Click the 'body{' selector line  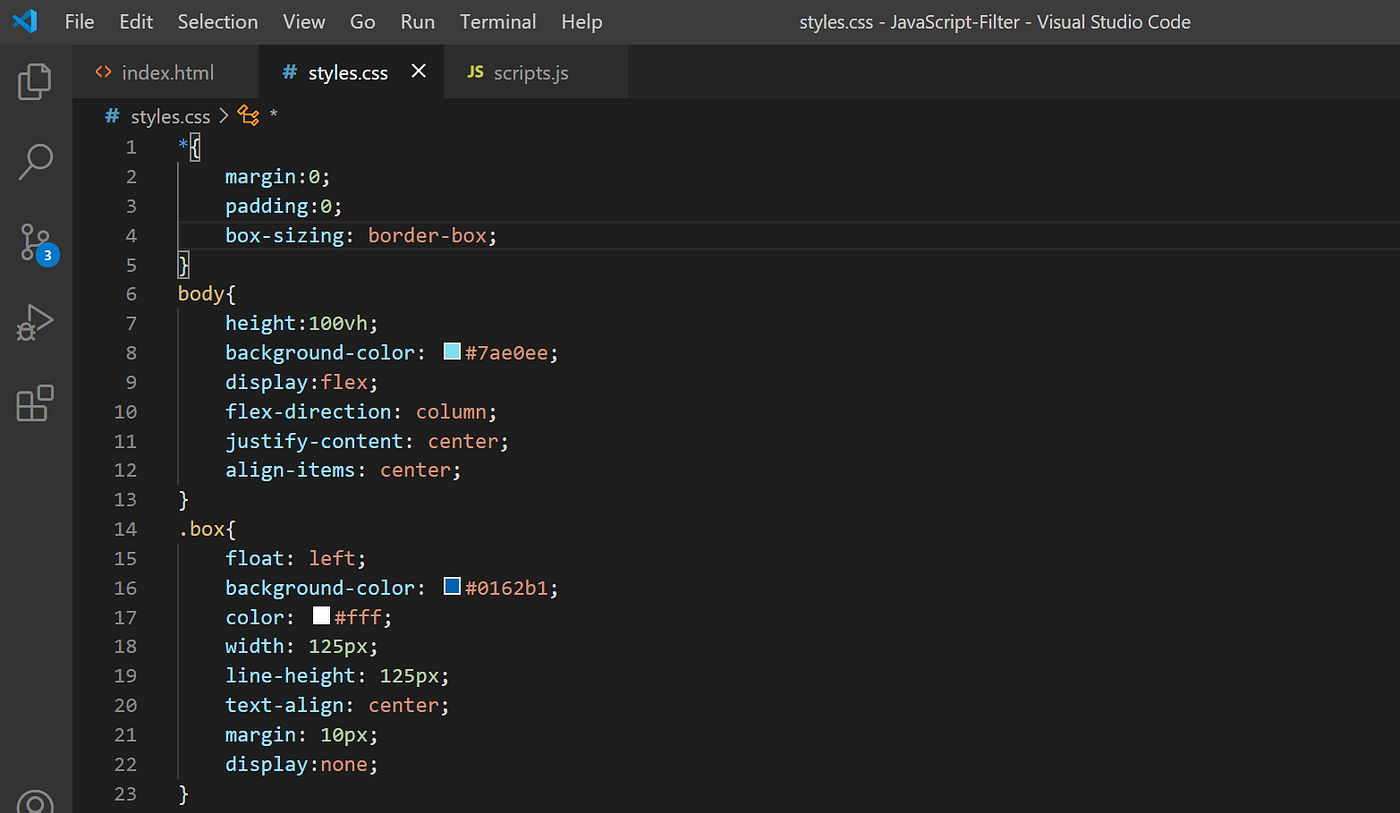pos(207,294)
